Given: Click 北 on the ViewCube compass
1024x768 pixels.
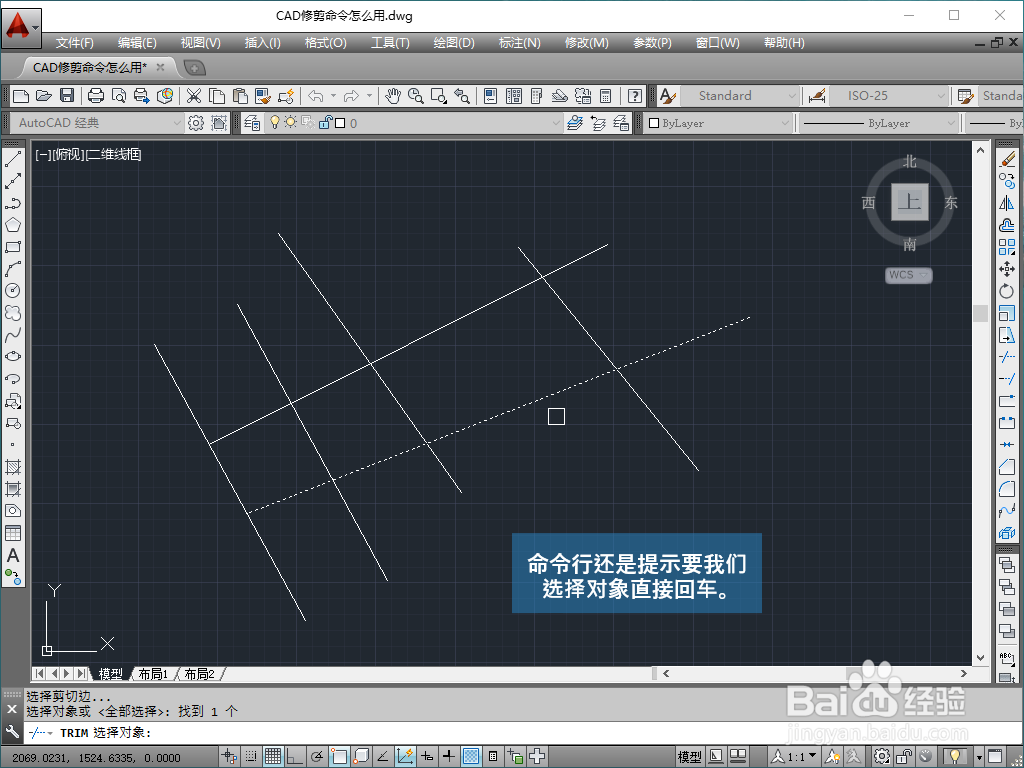Looking at the screenshot, I should (910, 161).
